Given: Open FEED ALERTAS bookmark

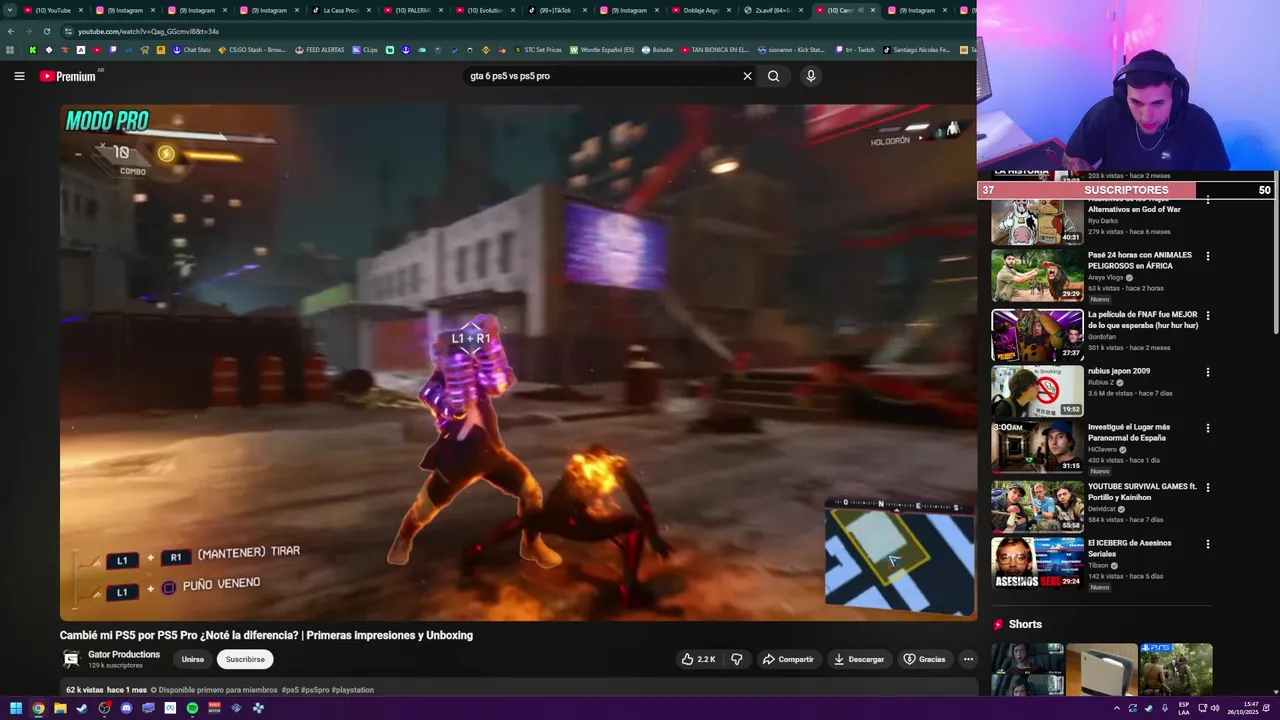Looking at the screenshot, I should (x=319, y=50).
